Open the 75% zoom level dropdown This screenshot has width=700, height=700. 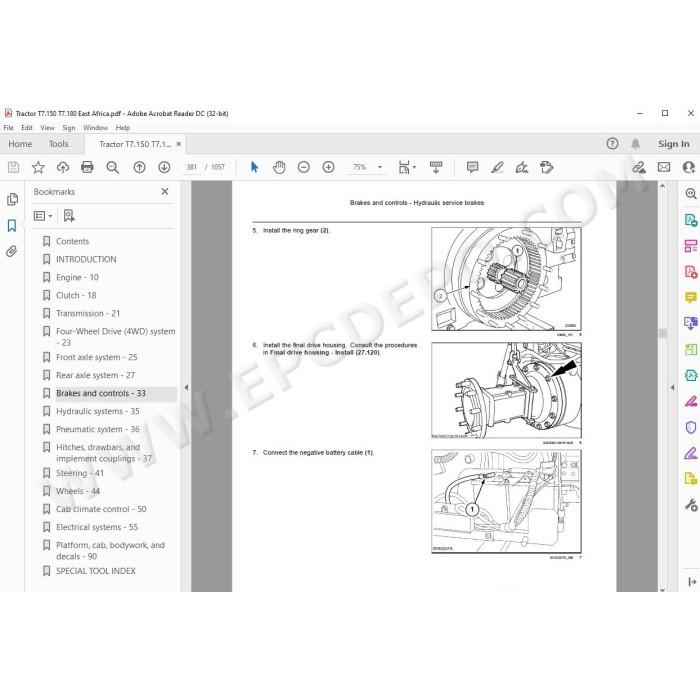pos(380,167)
